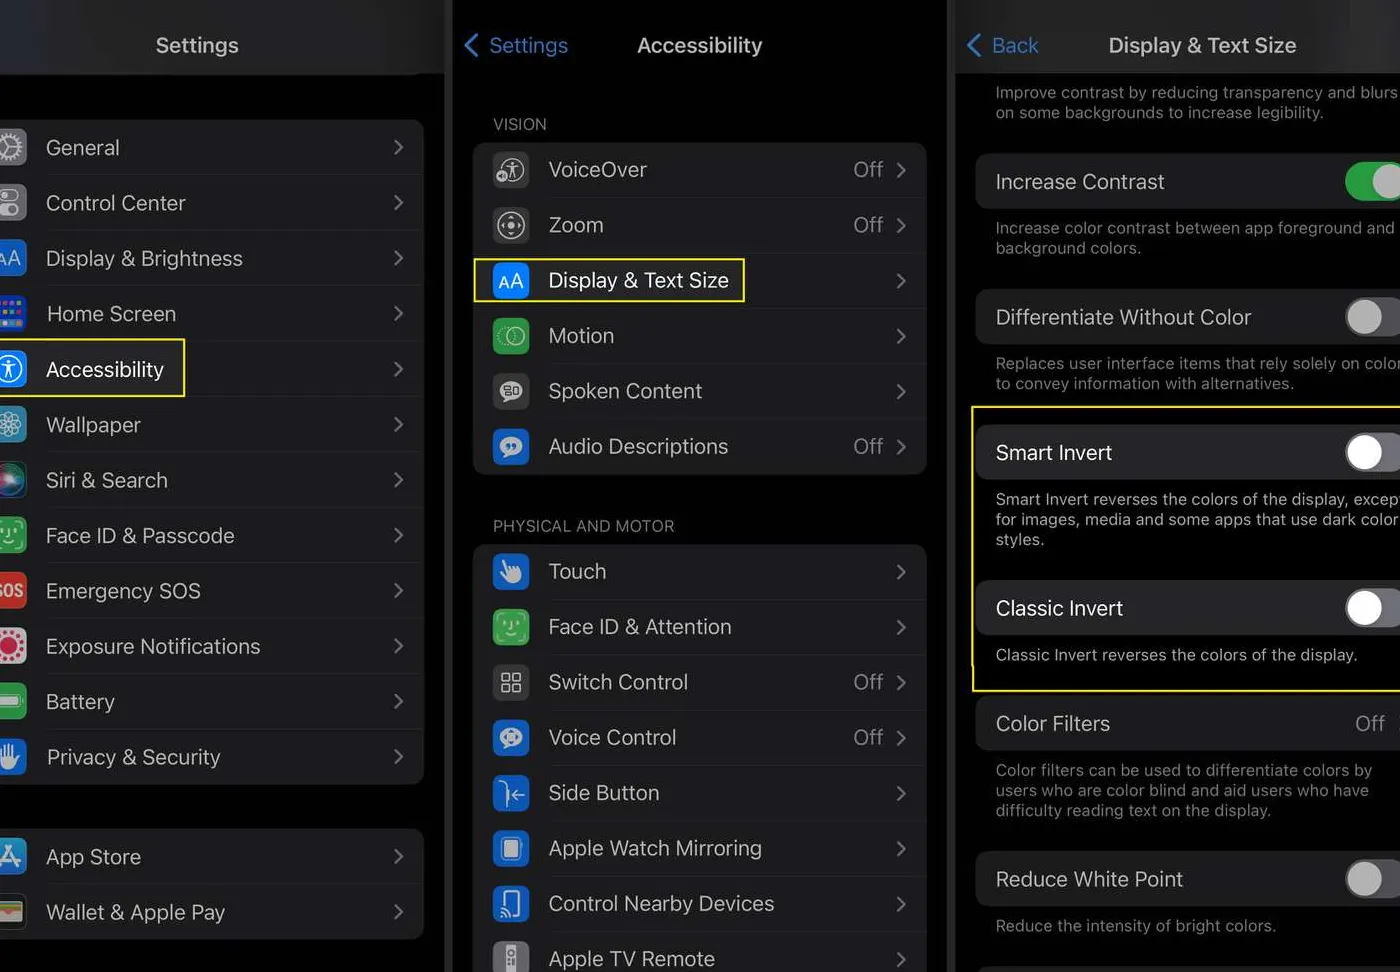
Task: Return to Settings from Accessibility
Action: click(x=516, y=45)
